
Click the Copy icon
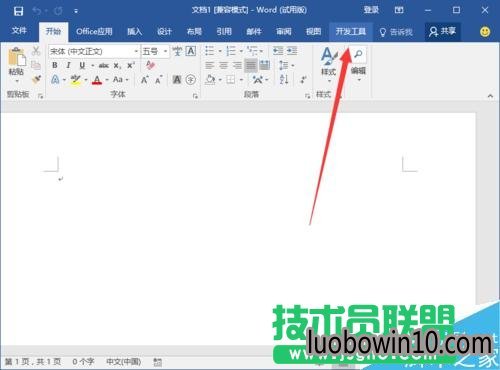tap(36, 65)
